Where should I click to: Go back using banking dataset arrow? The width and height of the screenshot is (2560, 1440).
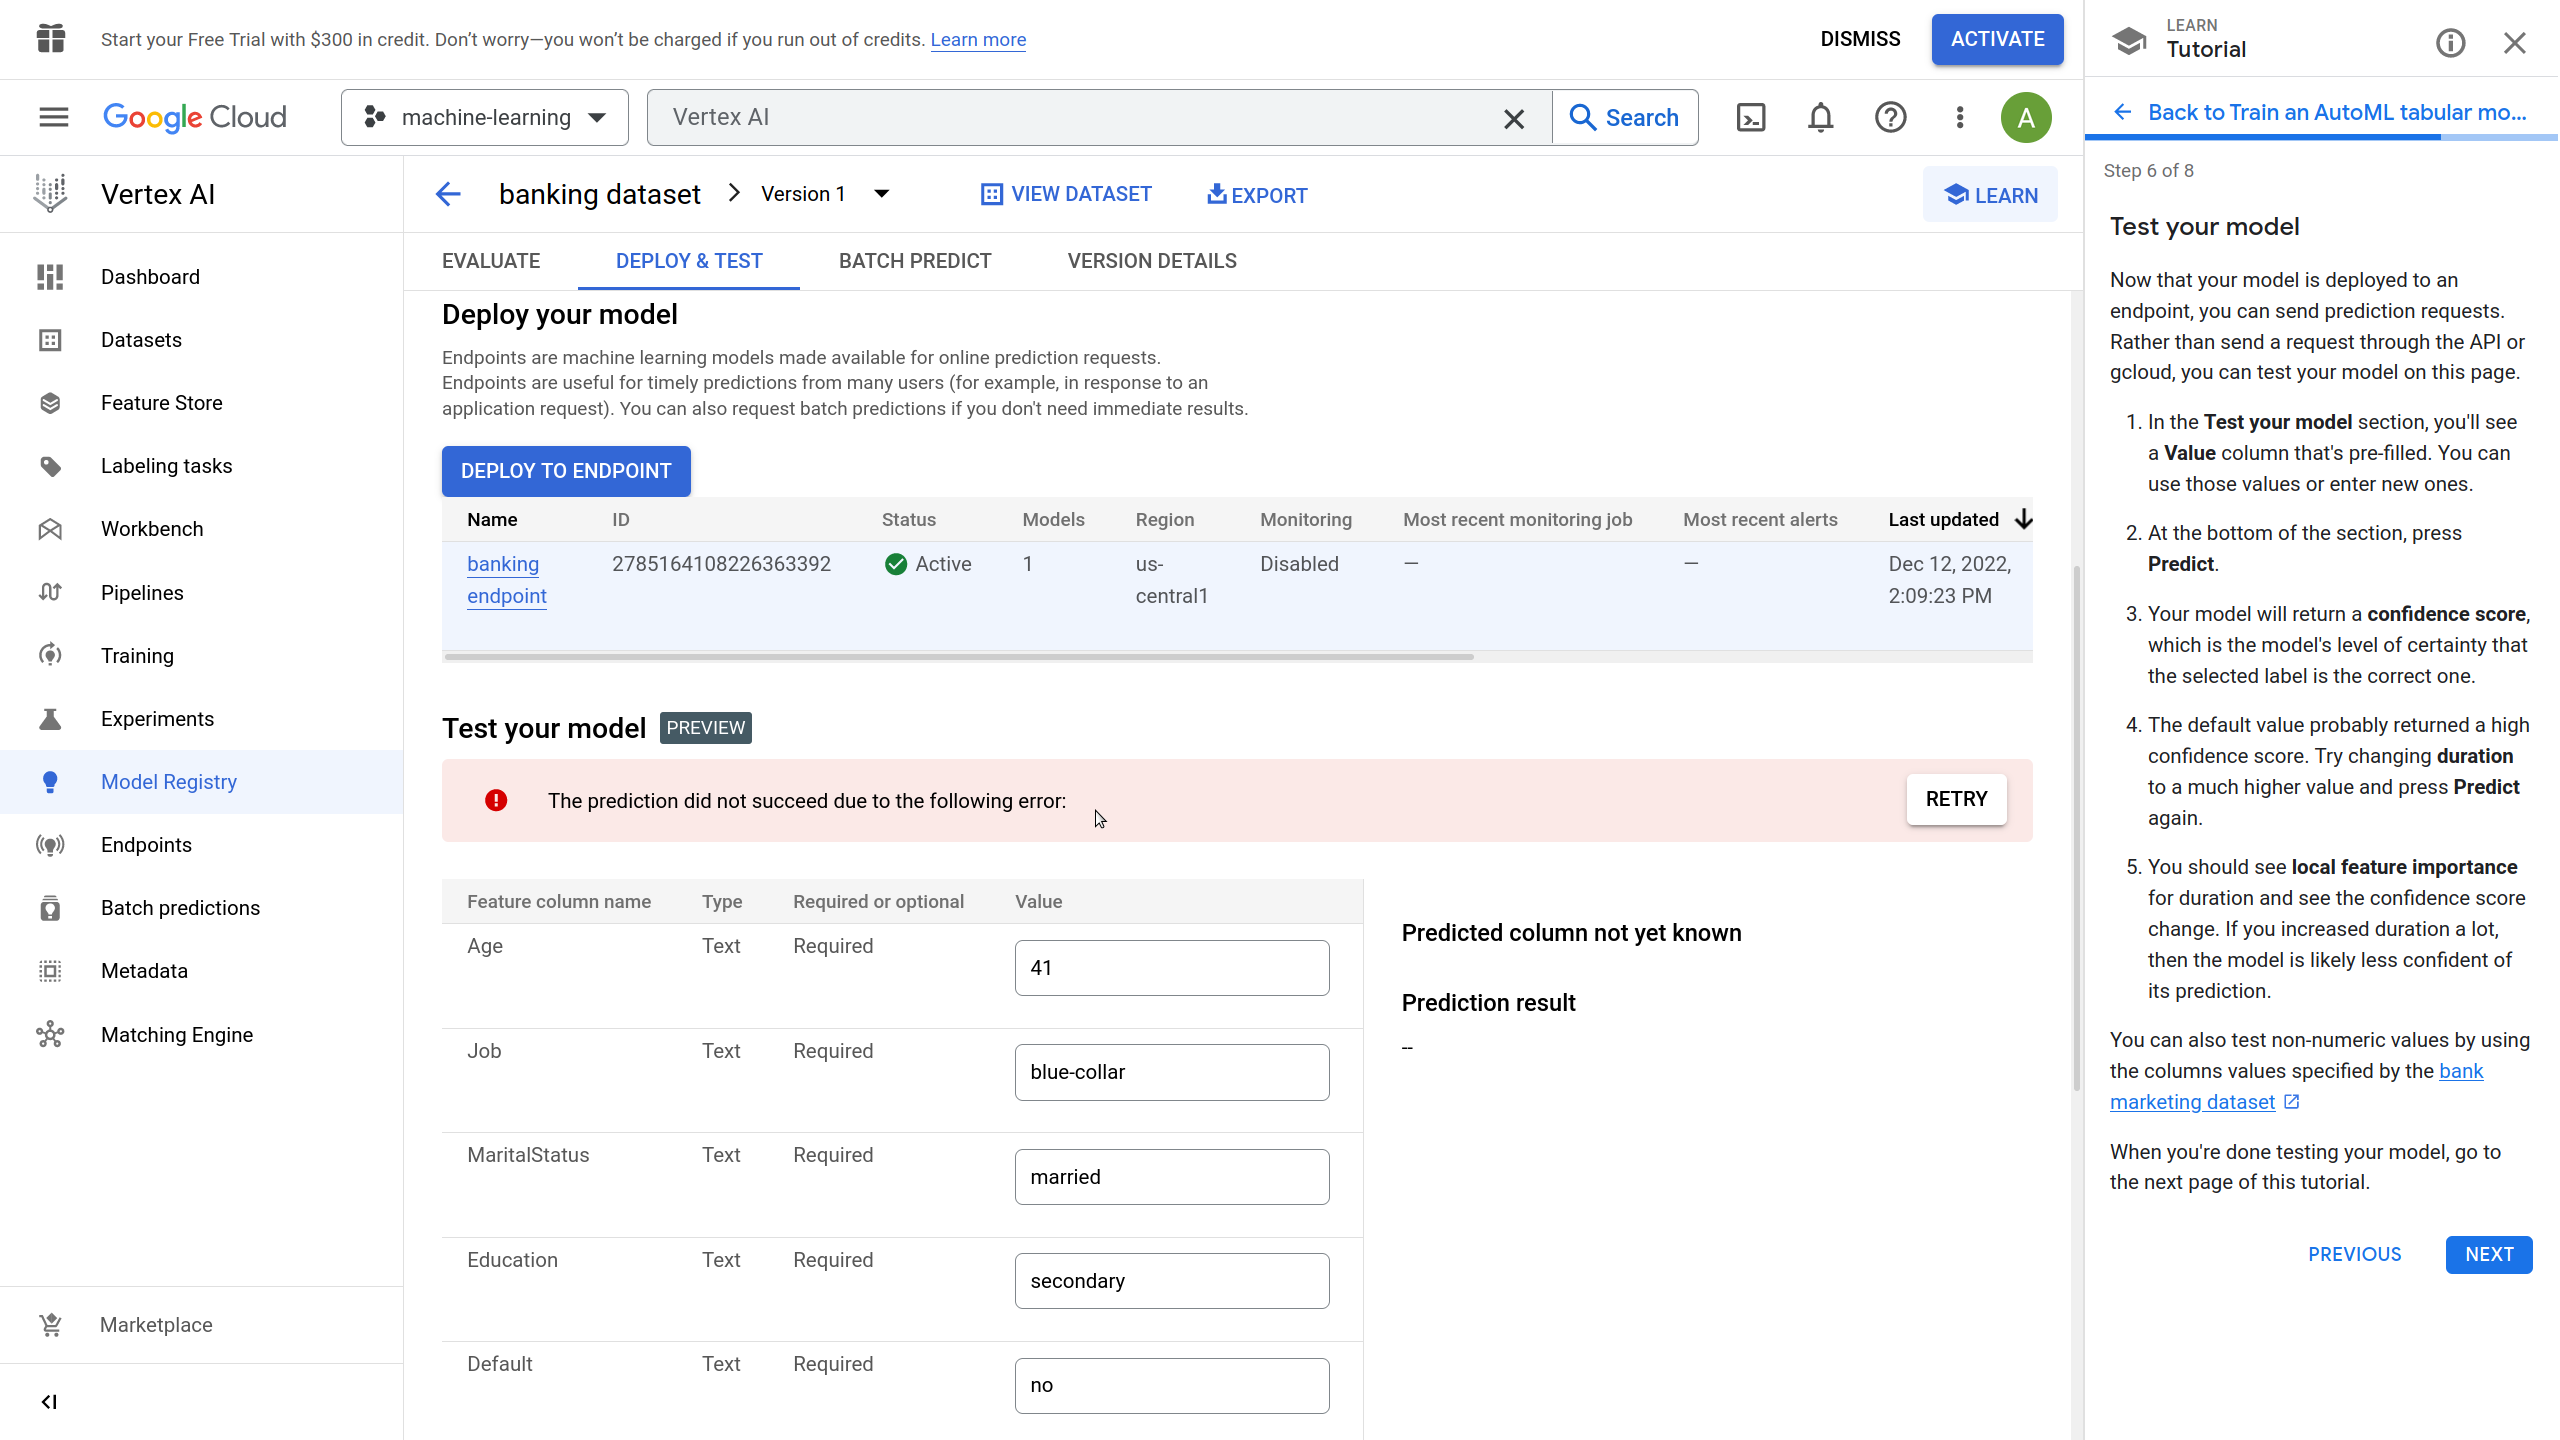(x=448, y=194)
